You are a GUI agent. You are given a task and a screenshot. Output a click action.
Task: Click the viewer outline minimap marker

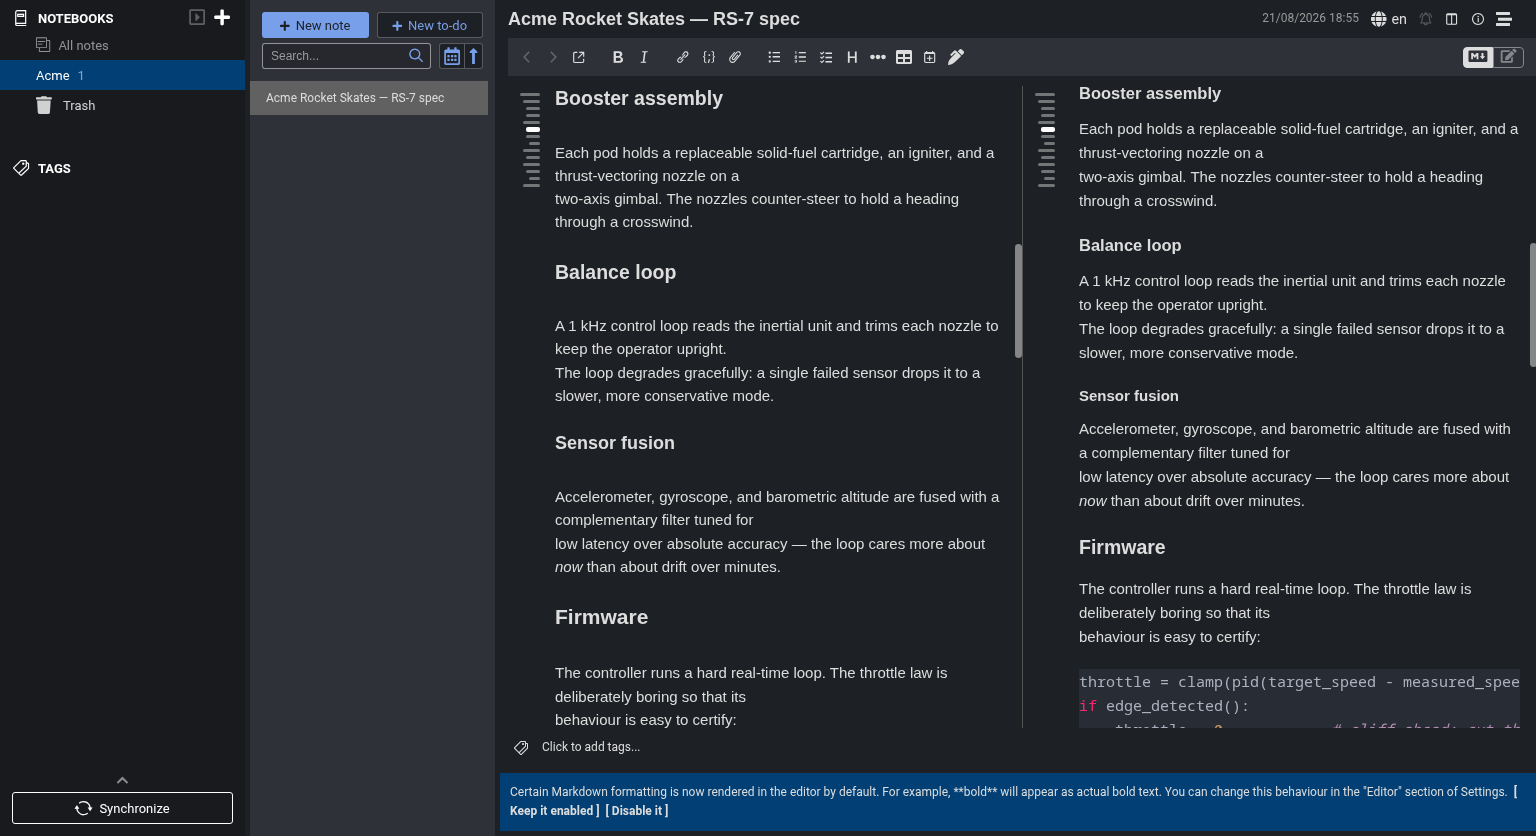coord(1047,129)
